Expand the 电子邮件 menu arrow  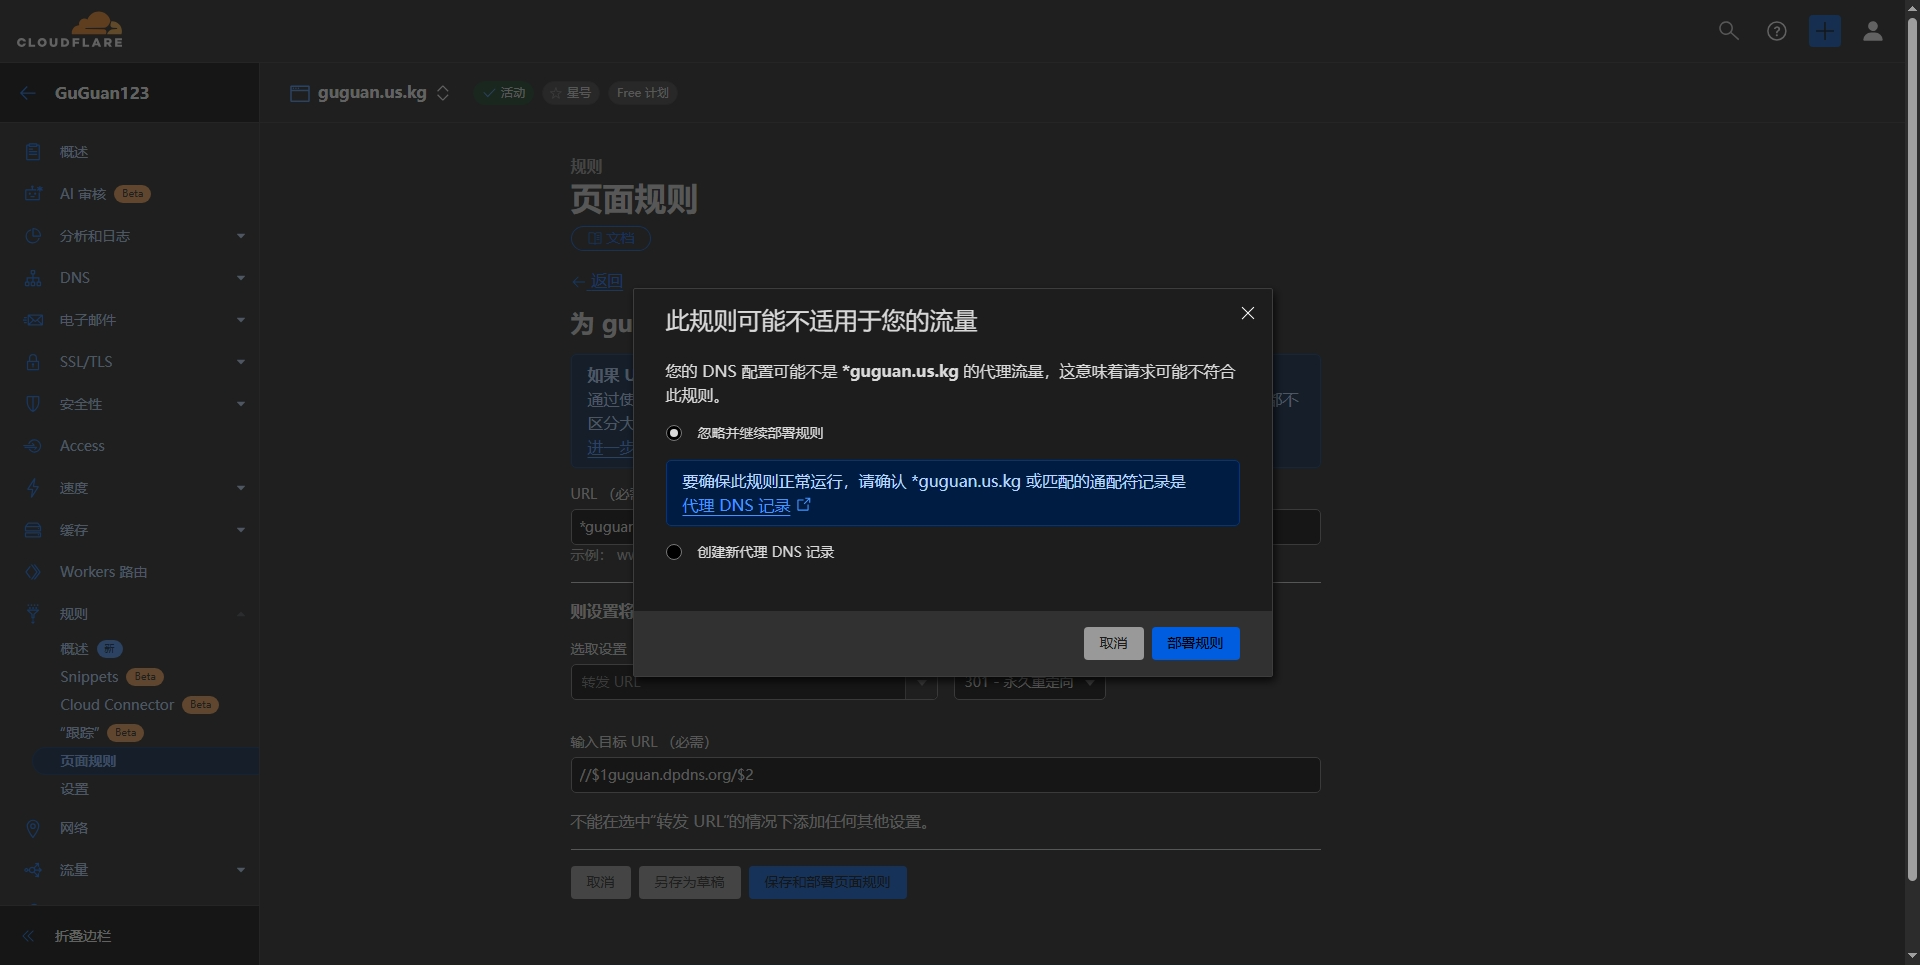241,320
